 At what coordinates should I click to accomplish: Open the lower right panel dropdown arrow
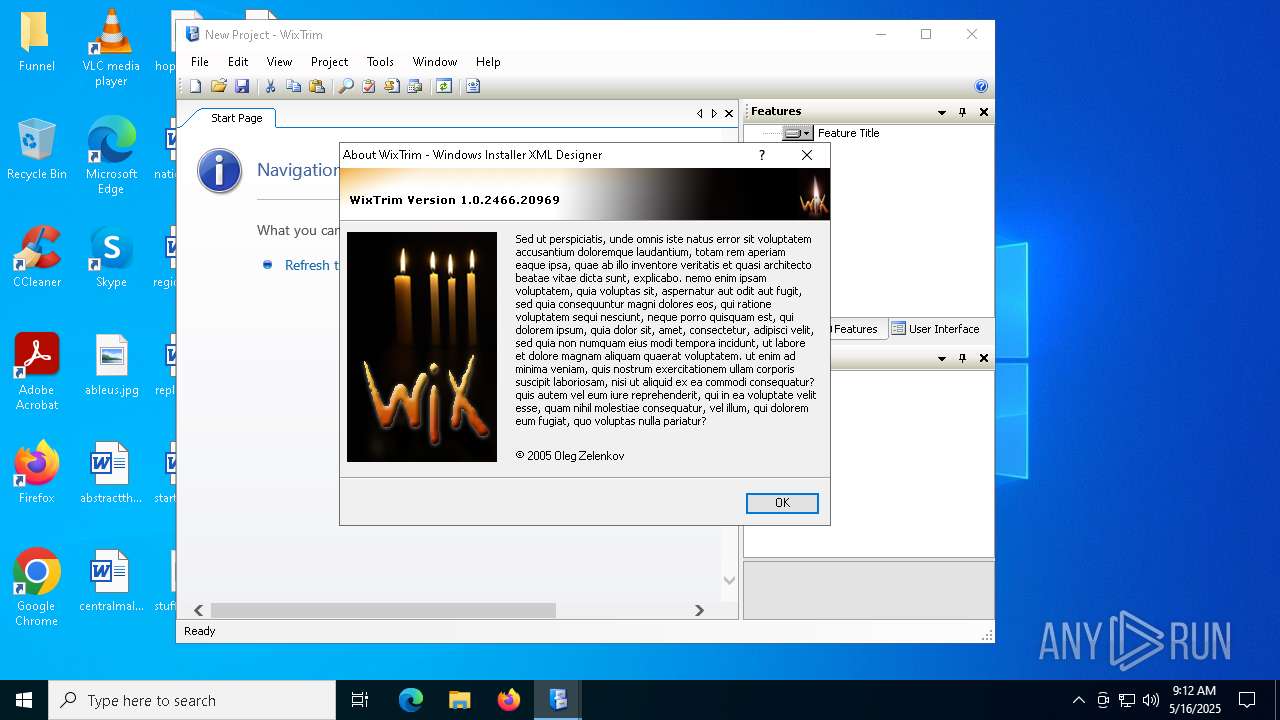click(942, 358)
